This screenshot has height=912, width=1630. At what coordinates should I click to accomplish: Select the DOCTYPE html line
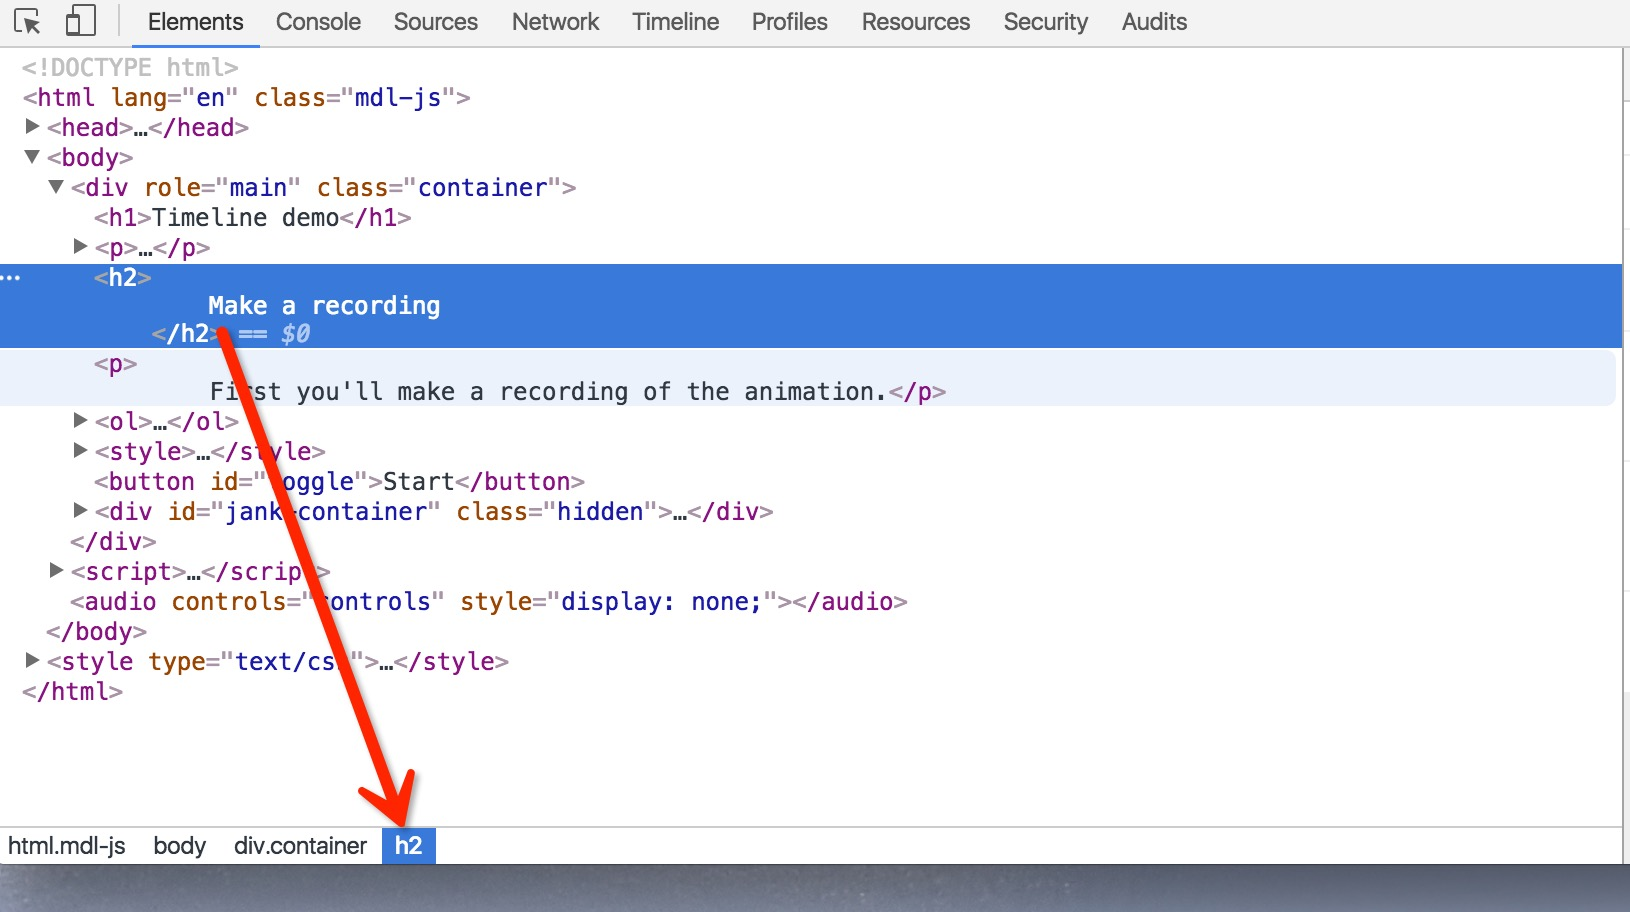pyautogui.click(x=130, y=67)
